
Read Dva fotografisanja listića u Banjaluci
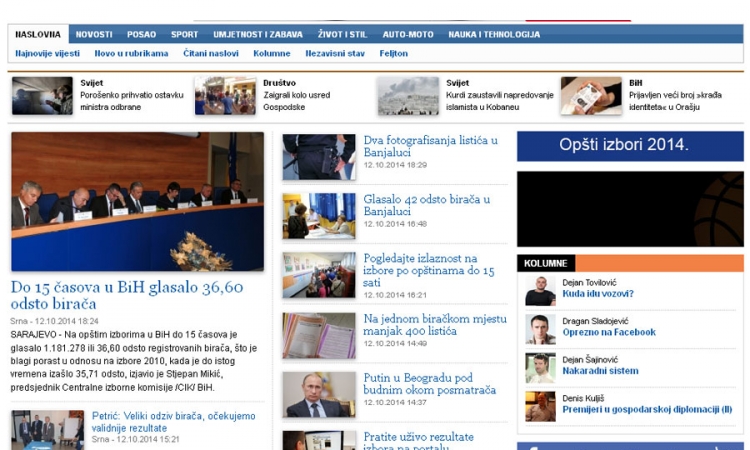click(430, 146)
